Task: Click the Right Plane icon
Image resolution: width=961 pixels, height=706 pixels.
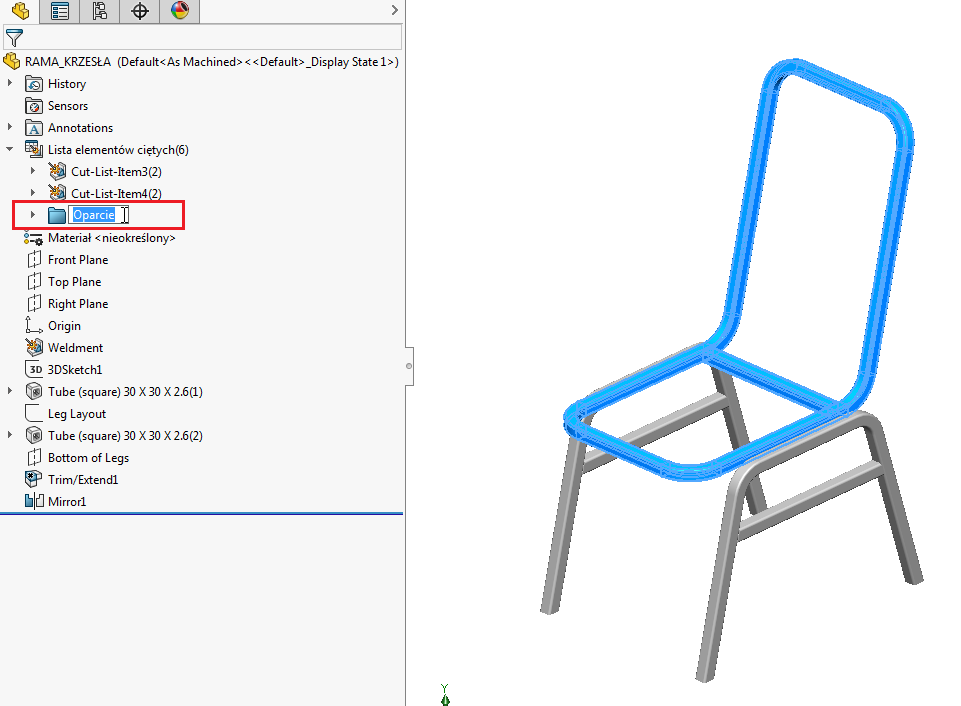Action: [34, 304]
